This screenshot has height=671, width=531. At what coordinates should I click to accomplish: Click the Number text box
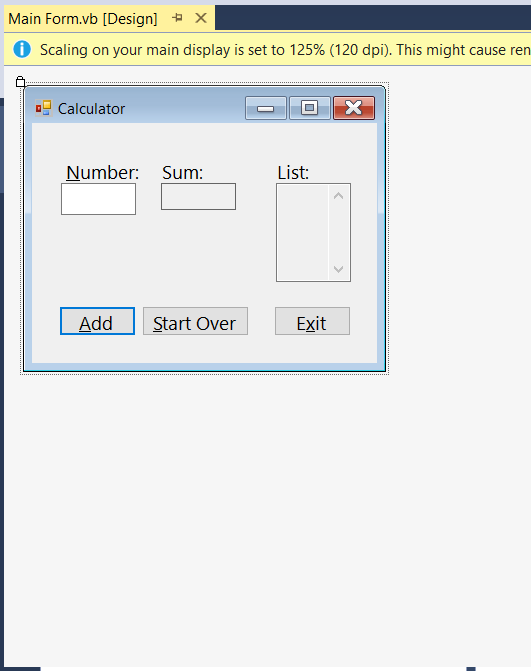(x=98, y=199)
